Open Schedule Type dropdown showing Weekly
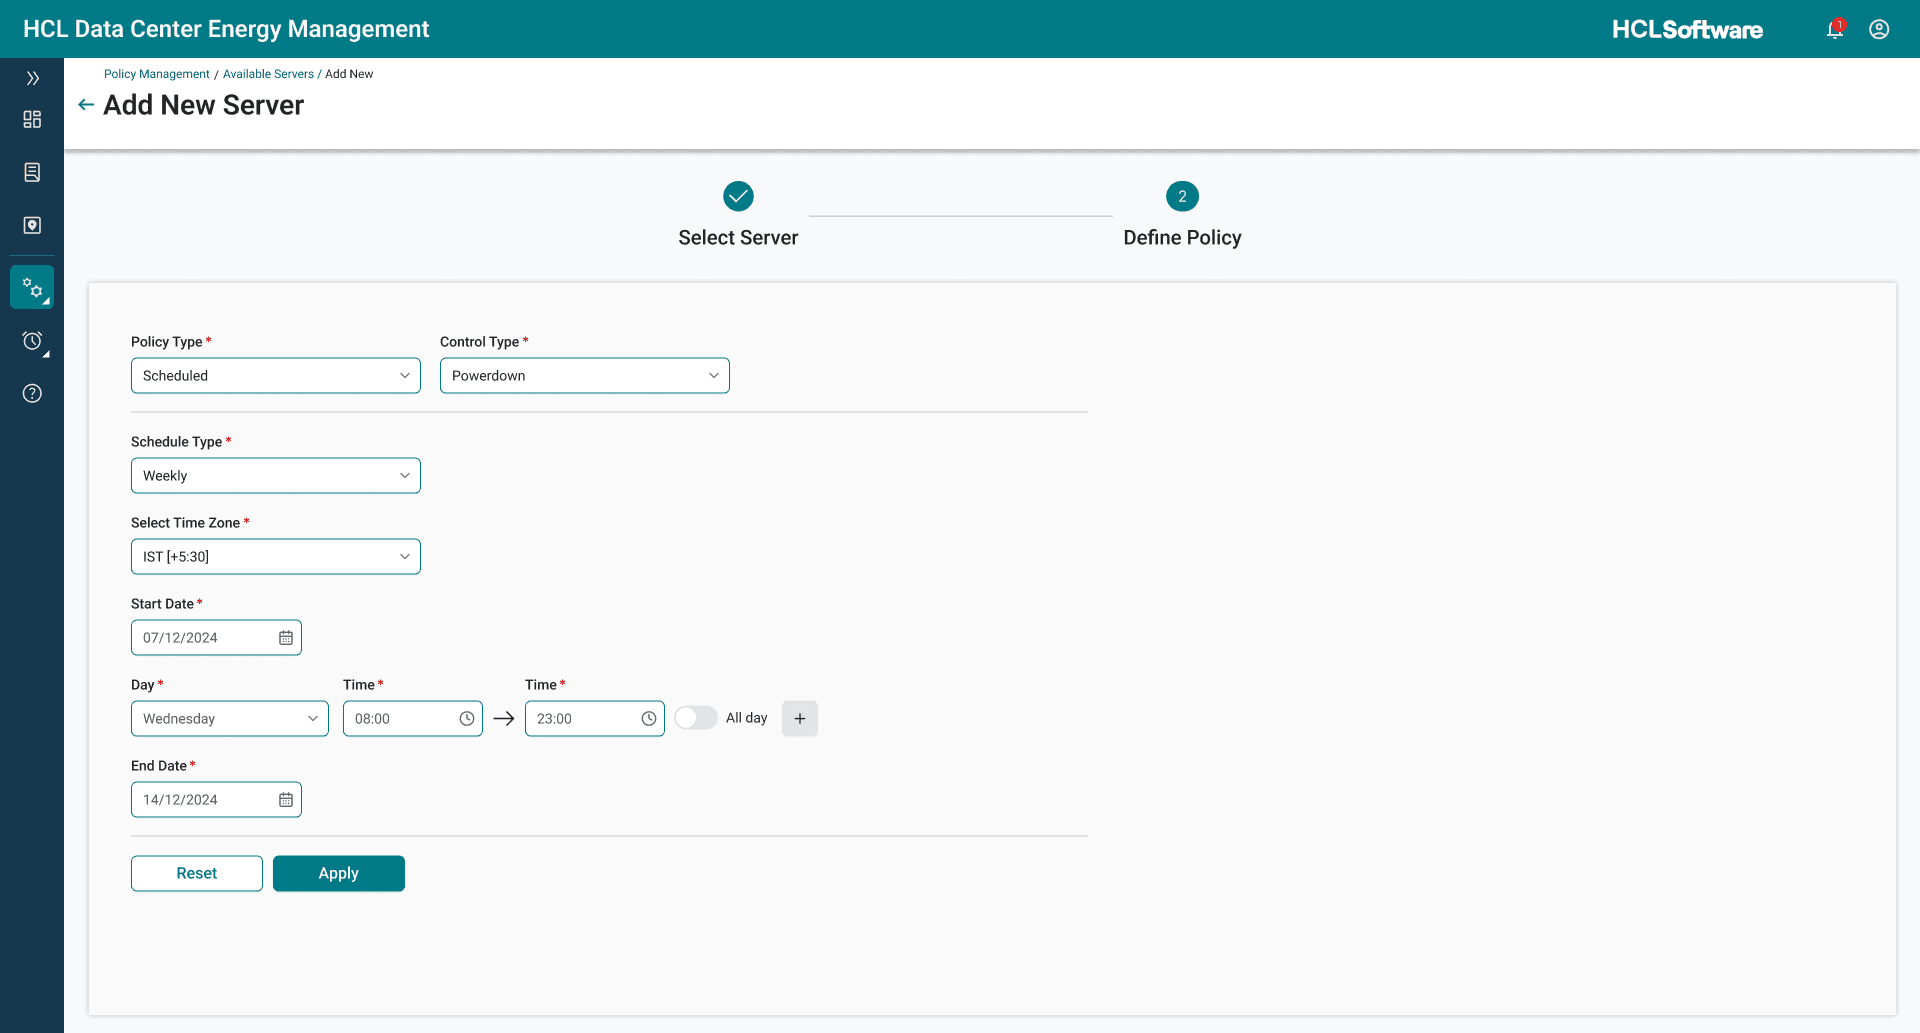The image size is (1920, 1033). click(276, 476)
